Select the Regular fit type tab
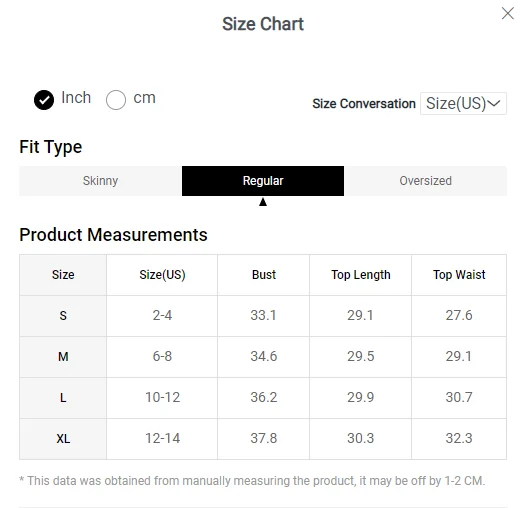The image size is (528, 508). click(263, 181)
